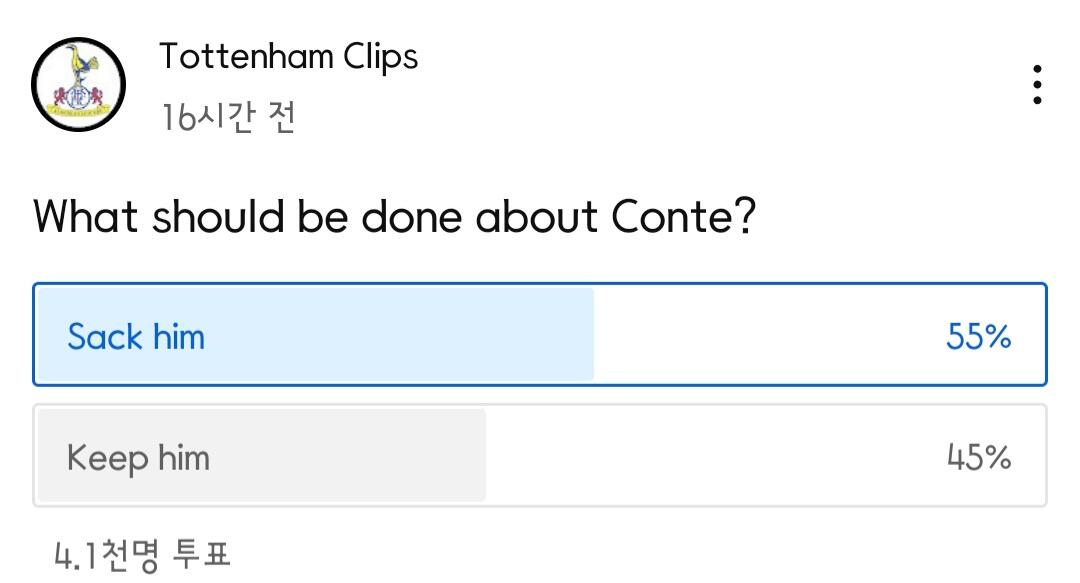Click the 55% result percentage
Screen dimensions: 1080x583
click(x=978, y=337)
